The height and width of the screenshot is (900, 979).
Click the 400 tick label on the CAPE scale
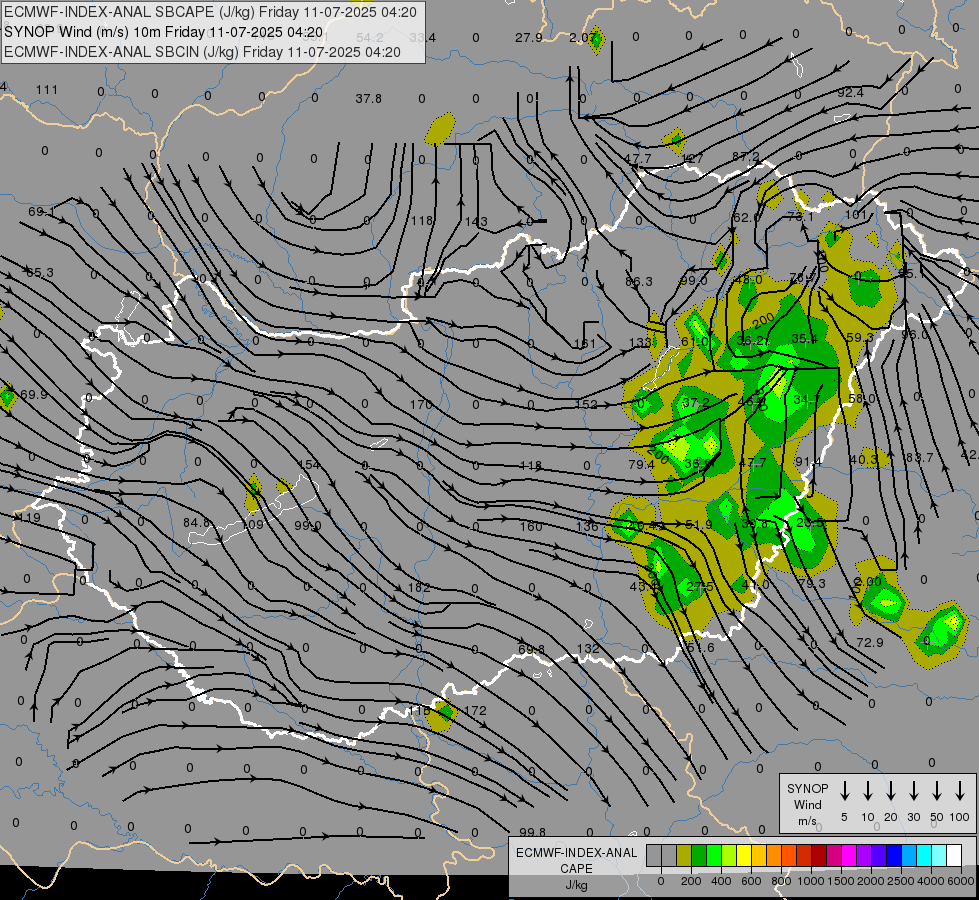(x=721, y=881)
